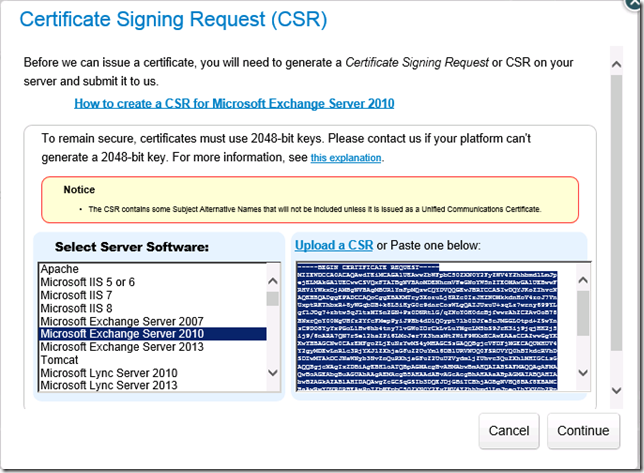Click the server list scrollbar thumb
Image resolution: width=644 pixels, height=473 pixels.
tap(272, 299)
